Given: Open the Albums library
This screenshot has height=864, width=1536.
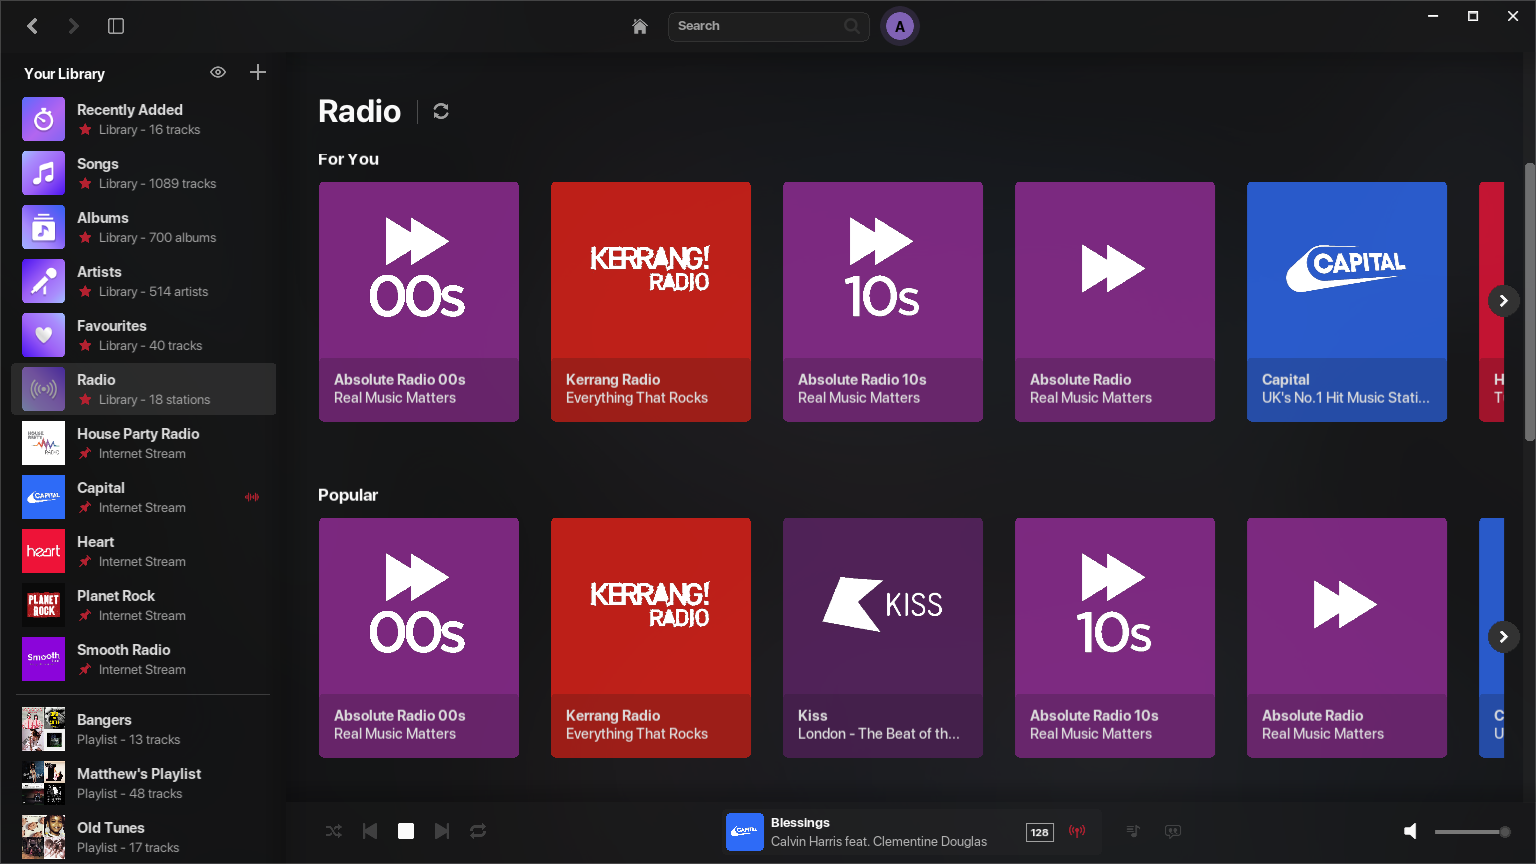Looking at the screenshot, I should (x=143, y=227).
